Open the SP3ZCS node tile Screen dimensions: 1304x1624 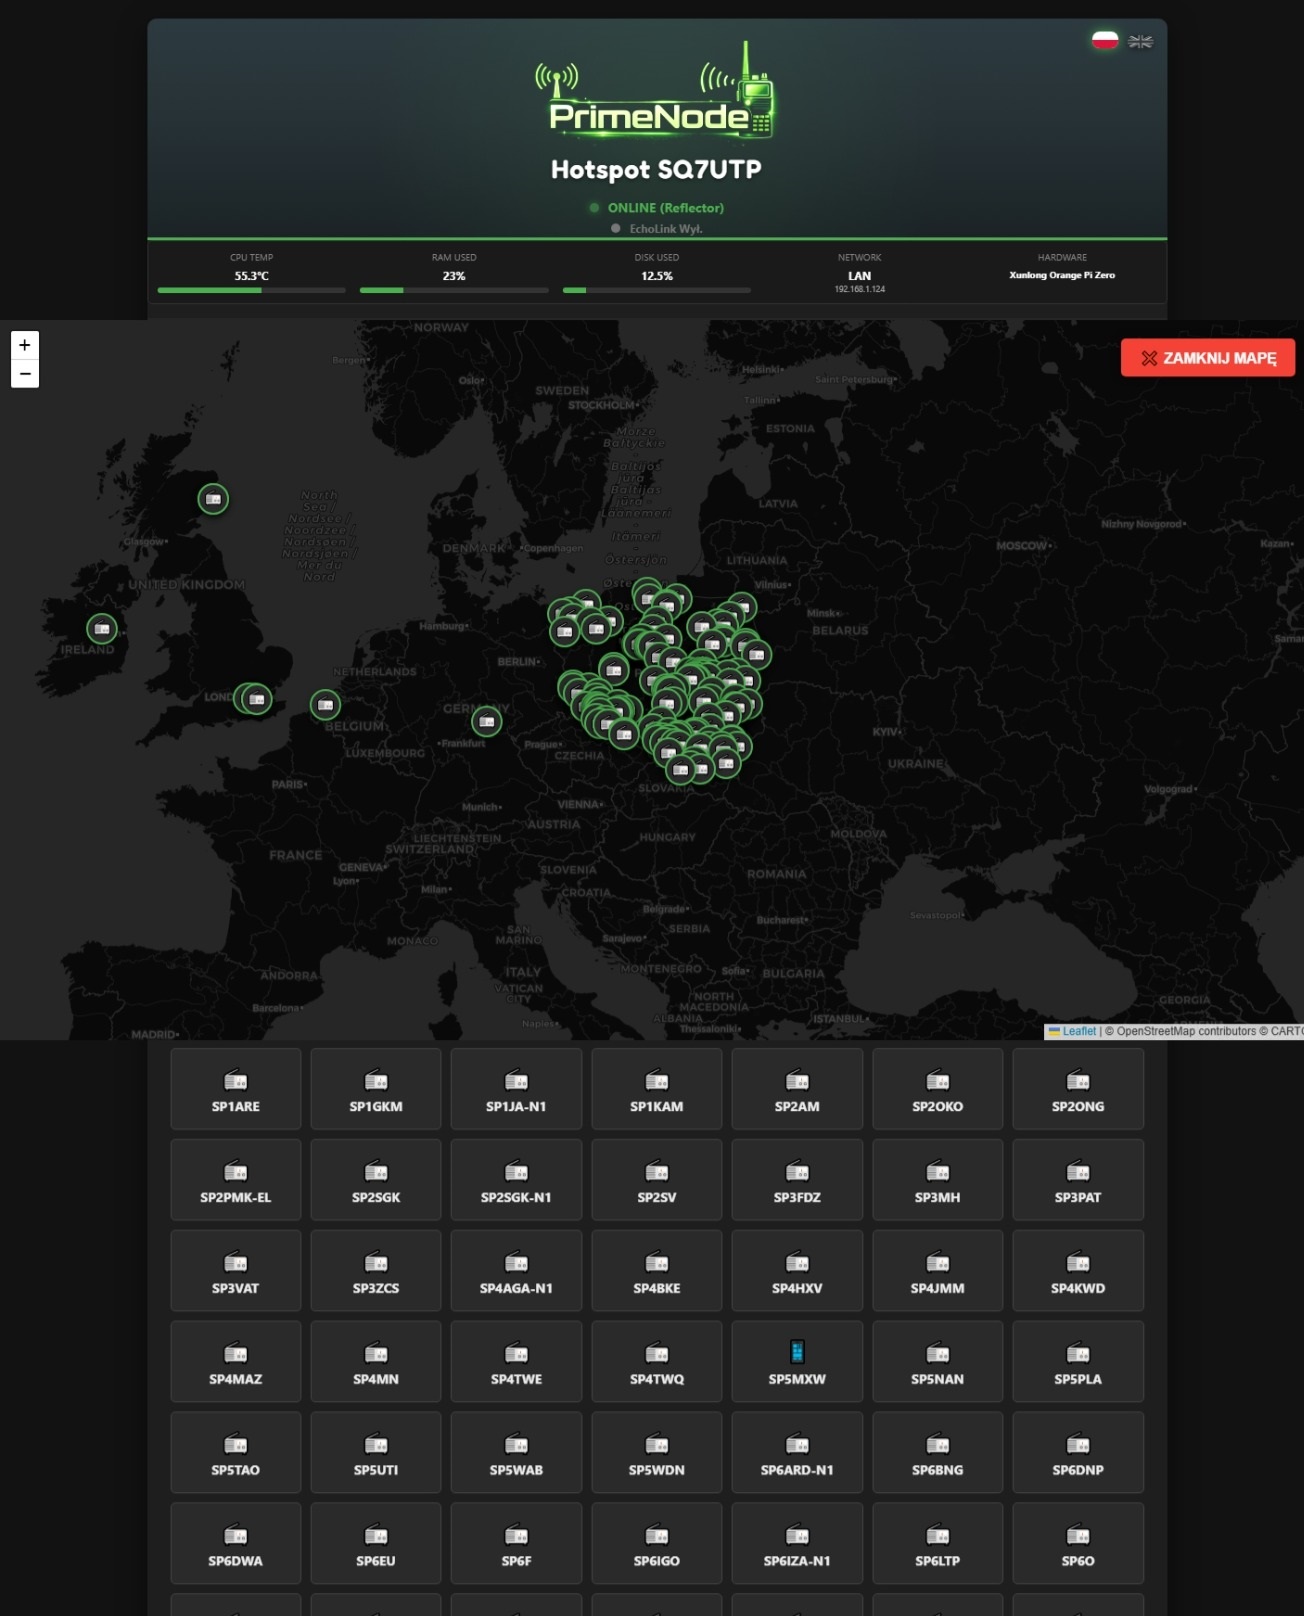pyautogui.click(x=376, y=1271)
